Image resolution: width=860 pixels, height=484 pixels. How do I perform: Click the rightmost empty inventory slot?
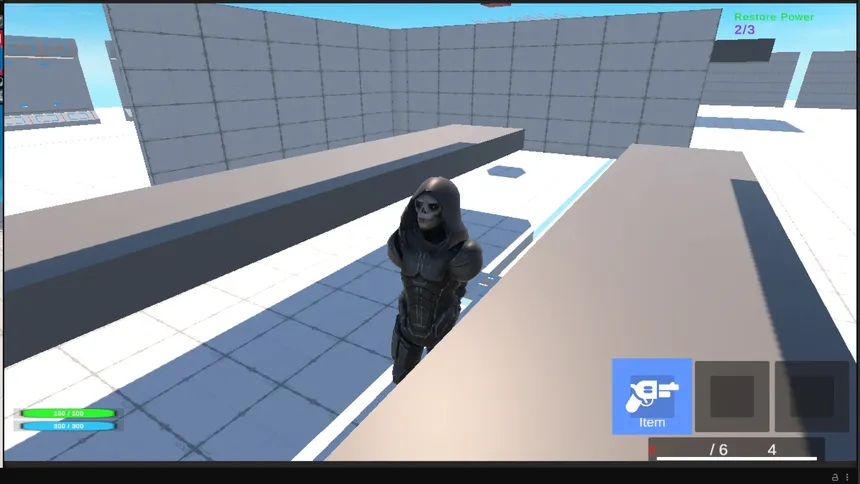tap(811, 396)
